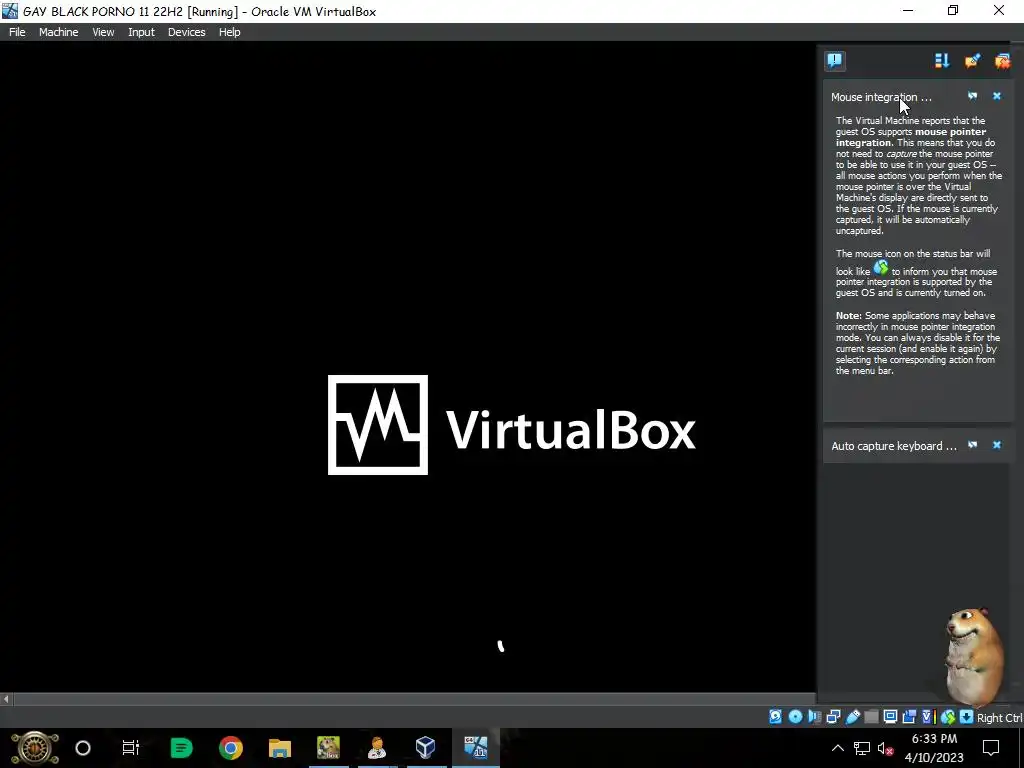Click the muted volume tray icon
This screenshot has height=768, width=1024.
click(x=886, y=748)
